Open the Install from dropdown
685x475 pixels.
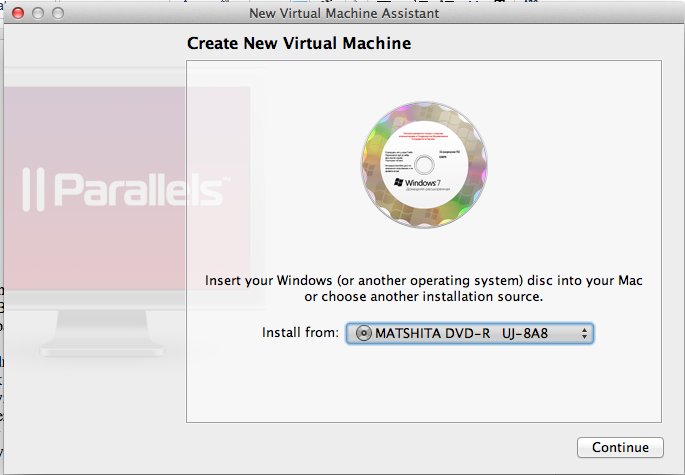[470, 333]
